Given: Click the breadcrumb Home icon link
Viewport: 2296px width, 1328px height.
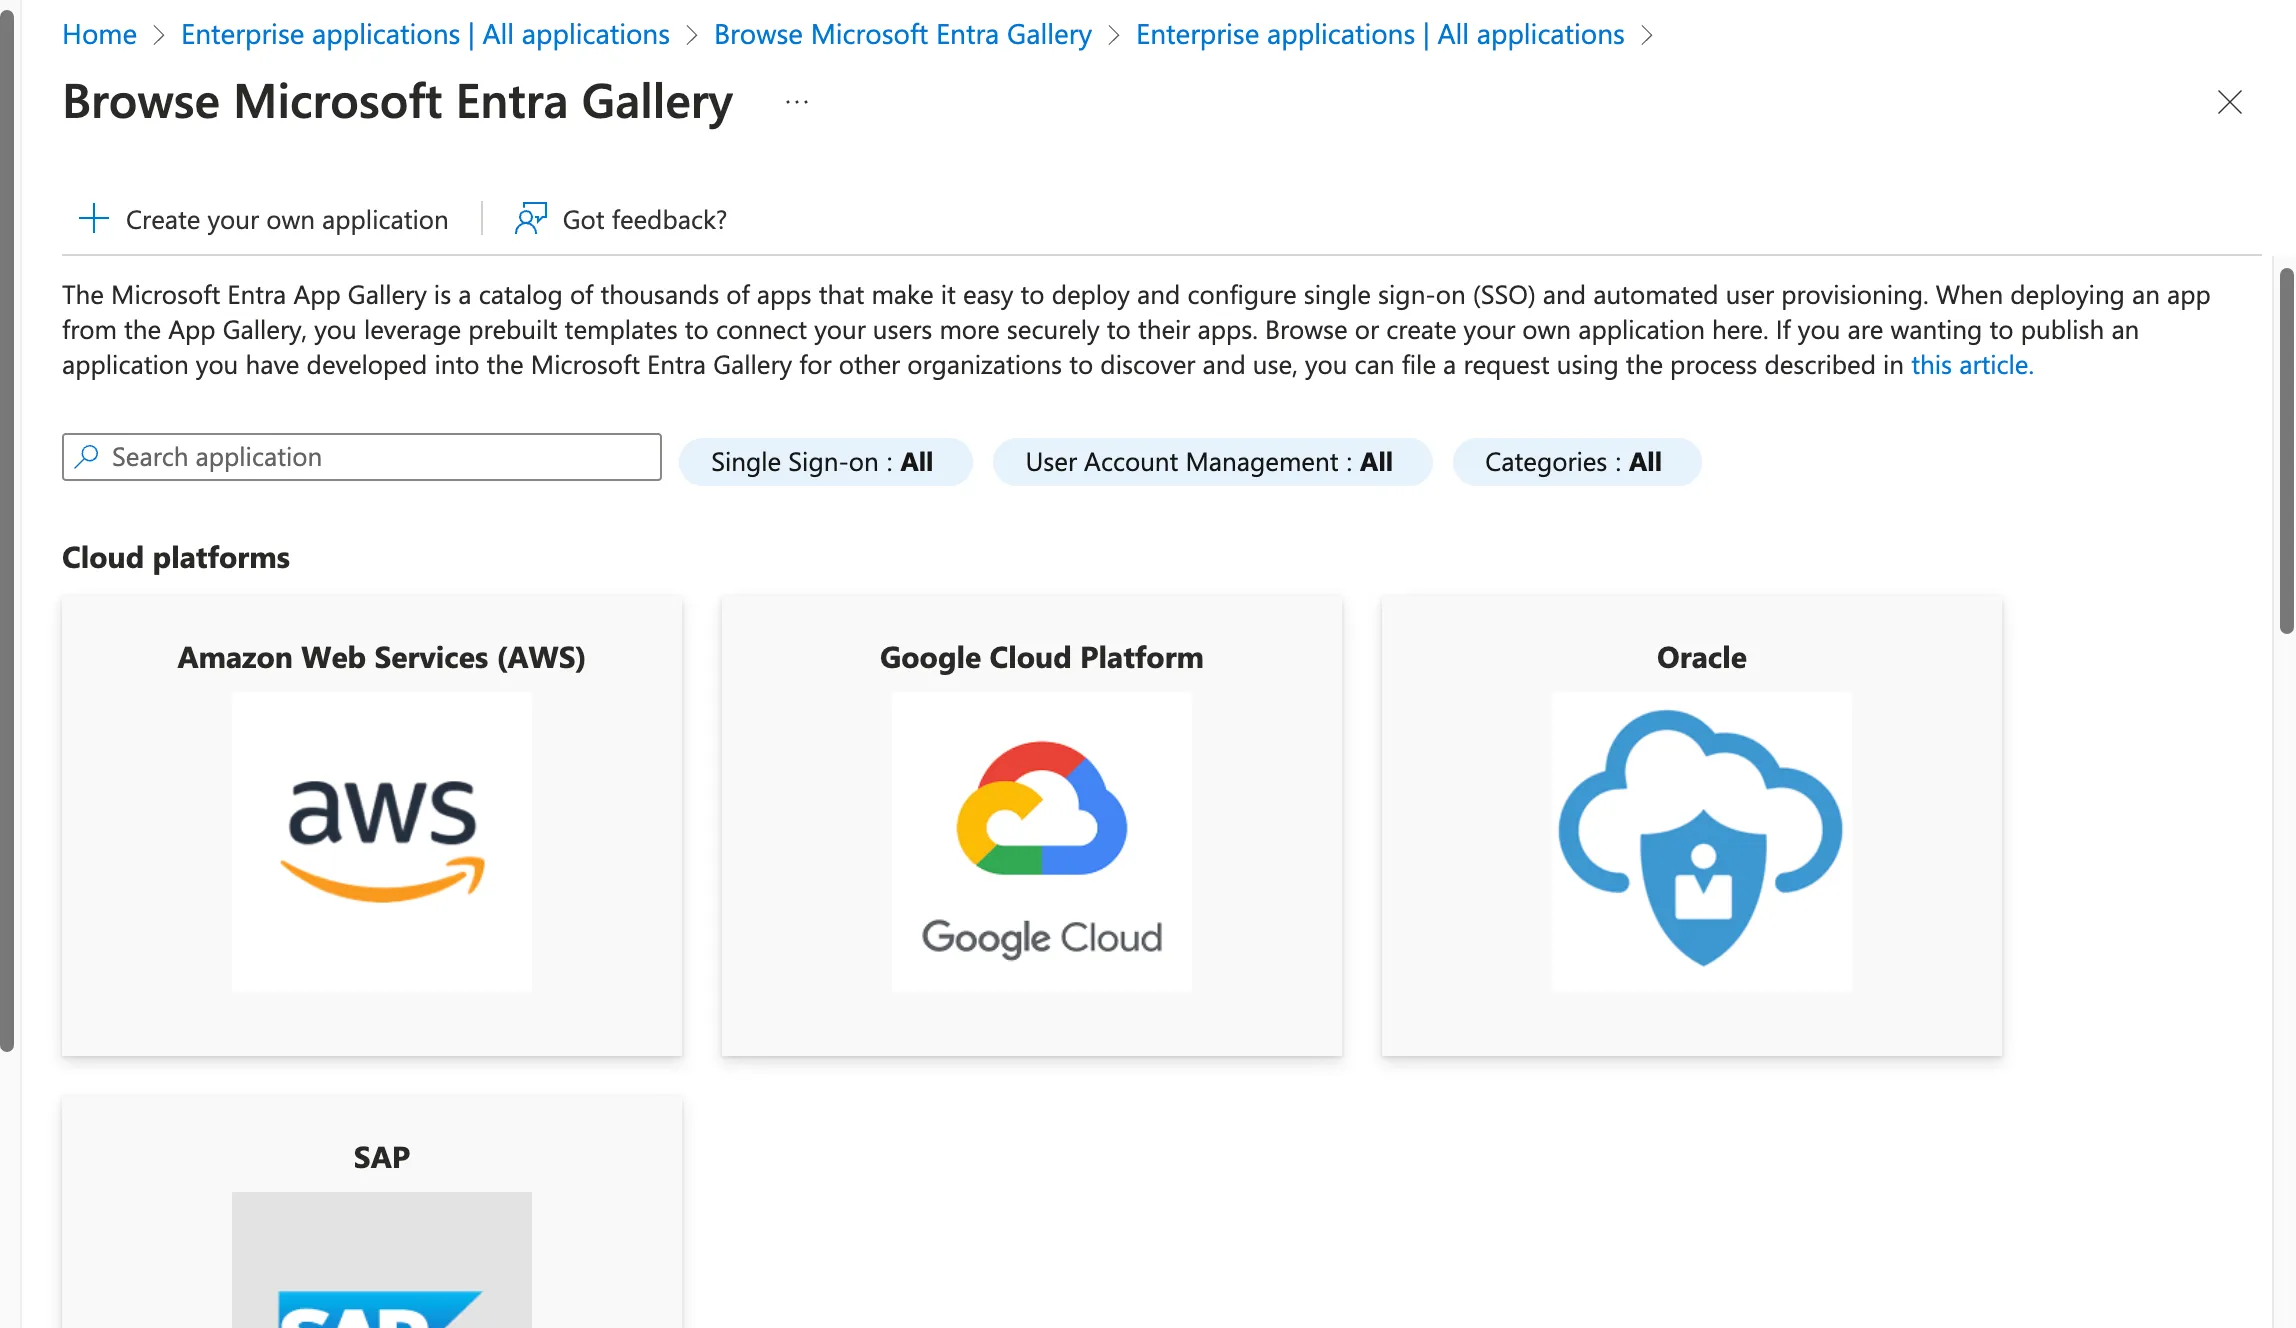Looking at the screenshot, I should point(100,32).
